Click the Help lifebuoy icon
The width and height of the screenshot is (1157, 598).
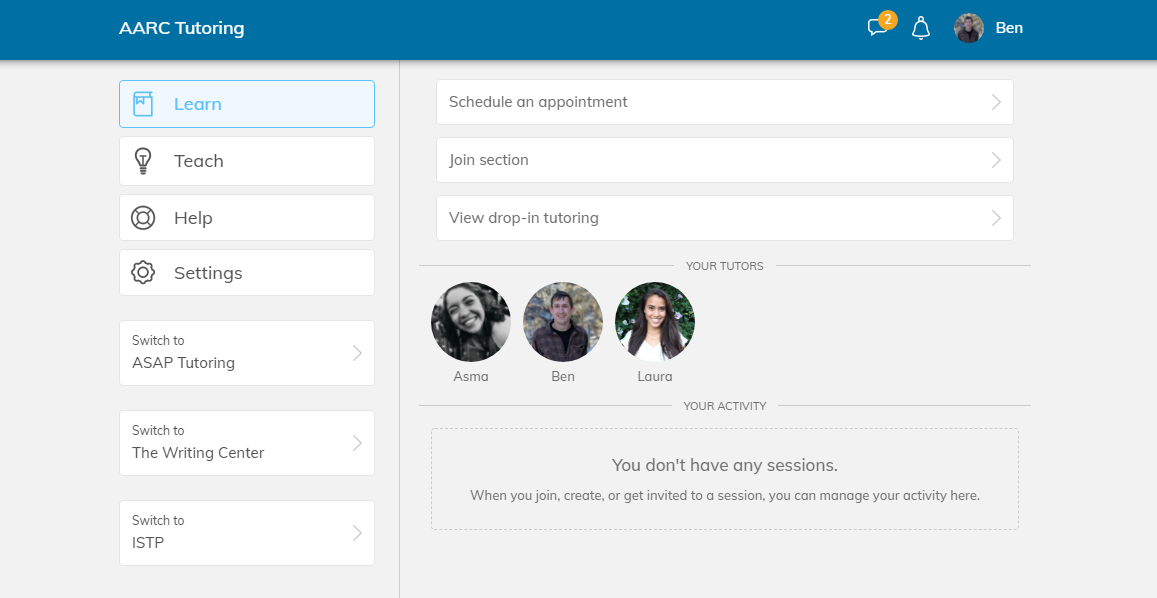143,218
